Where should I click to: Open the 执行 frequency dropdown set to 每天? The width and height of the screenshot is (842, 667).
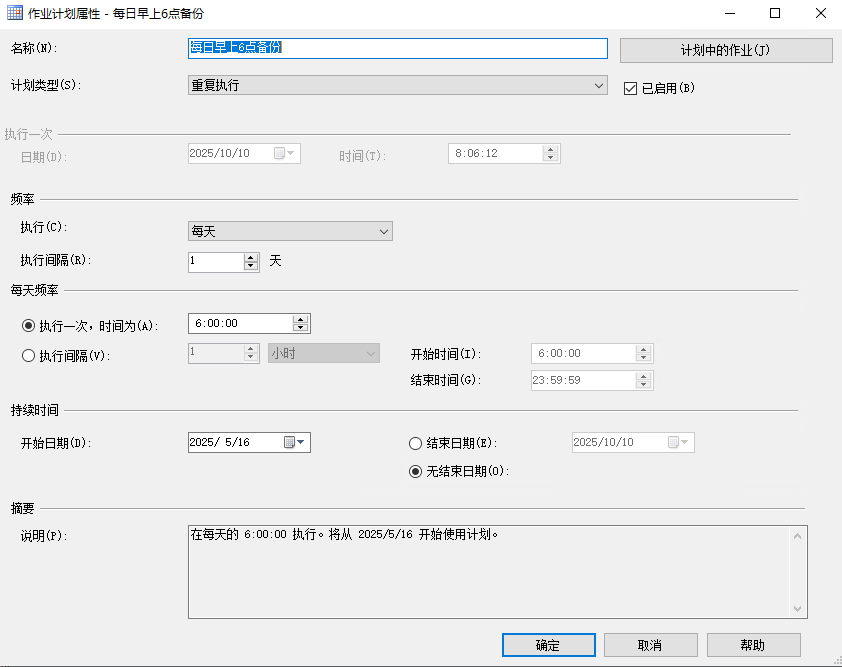(x=384, y=231)
